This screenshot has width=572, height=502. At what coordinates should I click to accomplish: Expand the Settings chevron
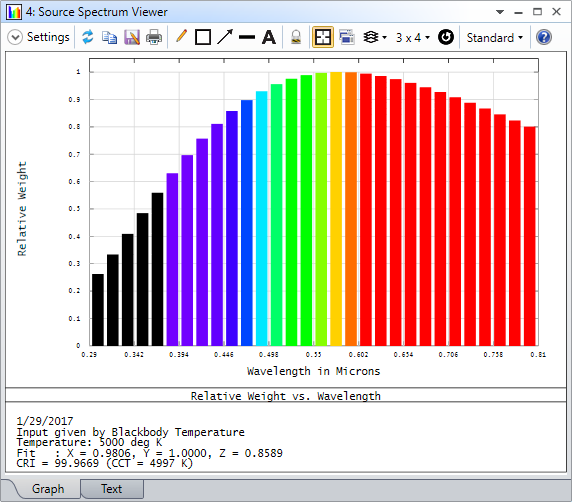pos(15,37)
